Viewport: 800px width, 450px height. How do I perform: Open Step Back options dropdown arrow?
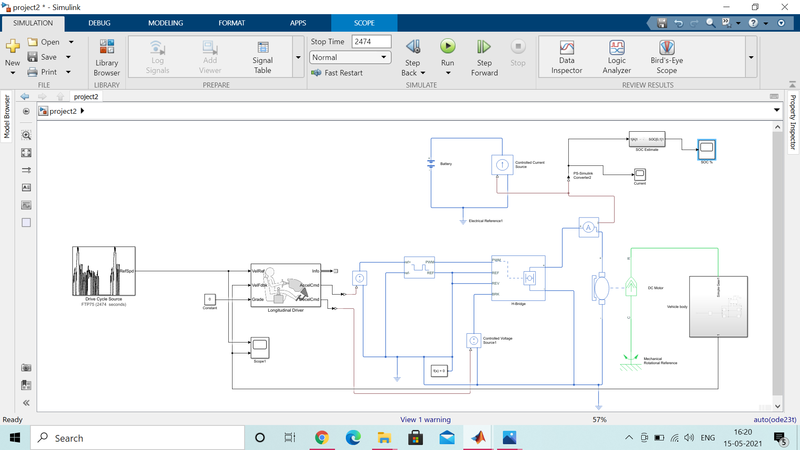pos(423,73)
